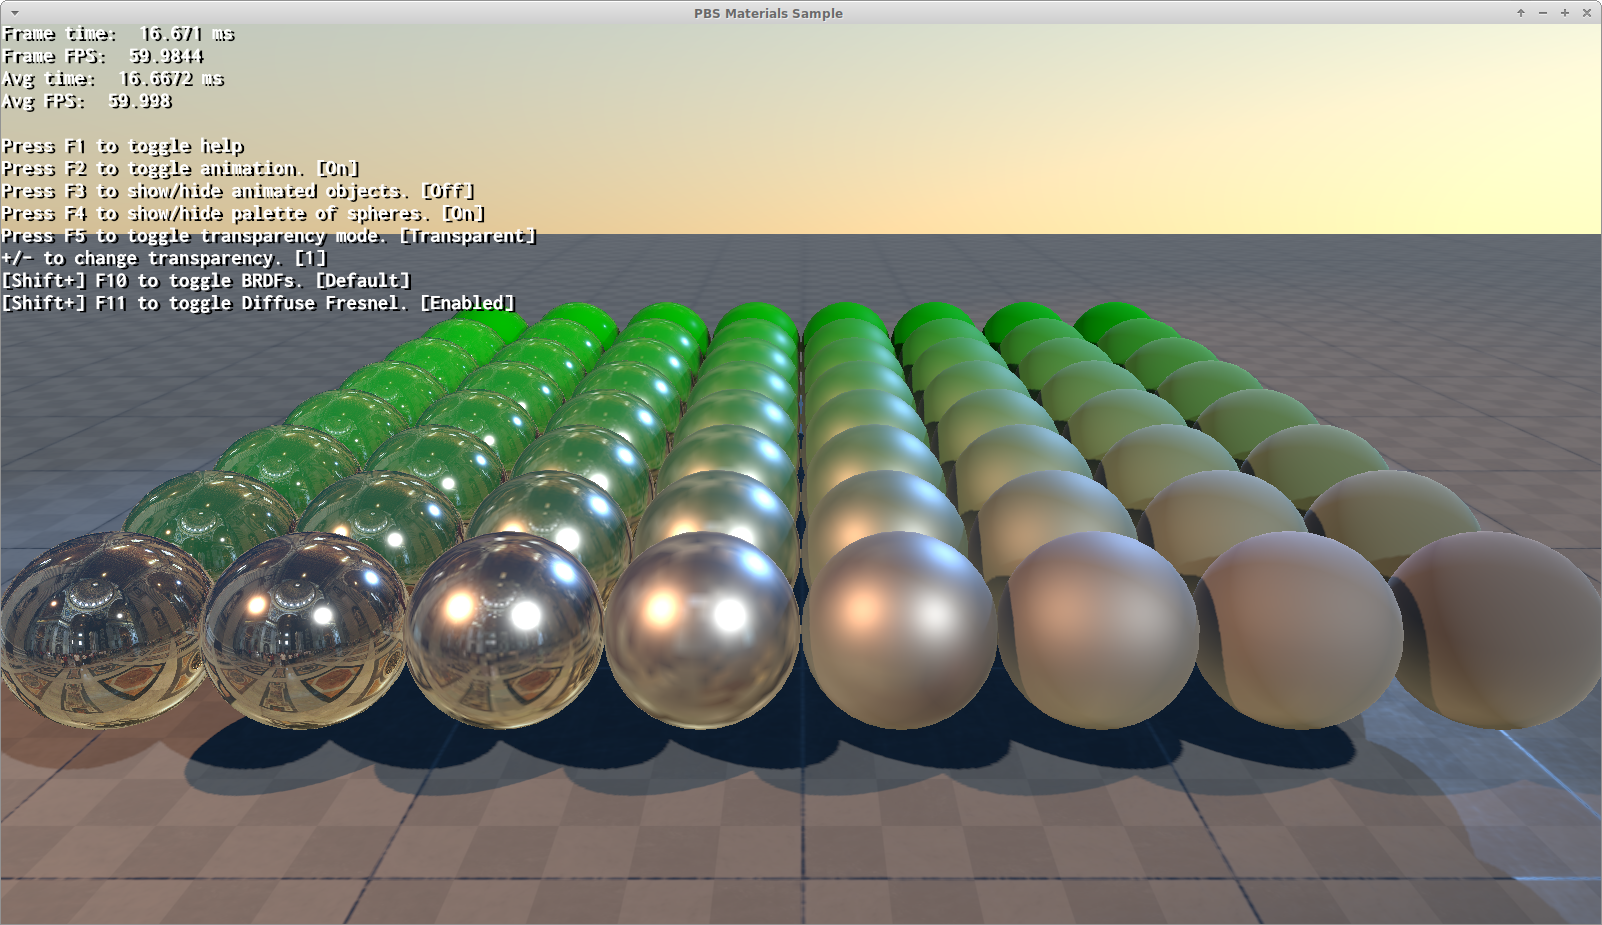The height and width of the screenshot is (925, 1602).
Task: Click the palette of spheres [On] status
Action: (464, 214)
